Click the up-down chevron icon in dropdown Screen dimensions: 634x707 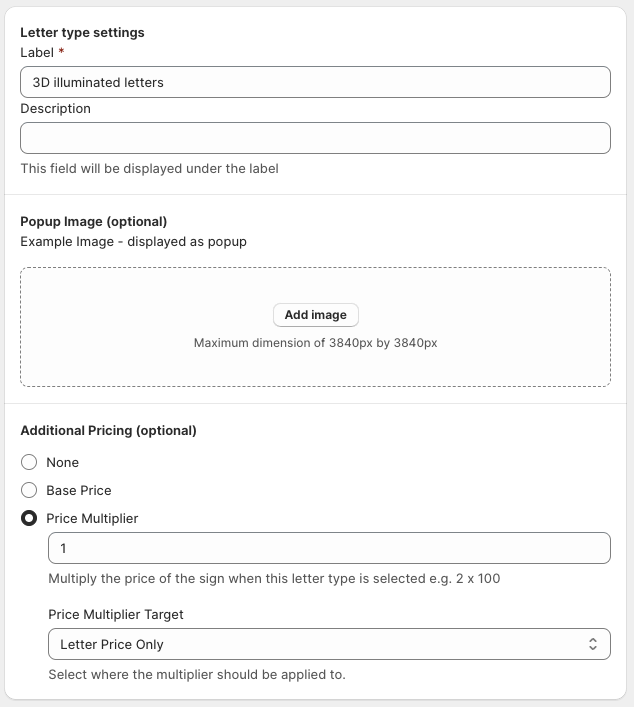coord(592,644)
